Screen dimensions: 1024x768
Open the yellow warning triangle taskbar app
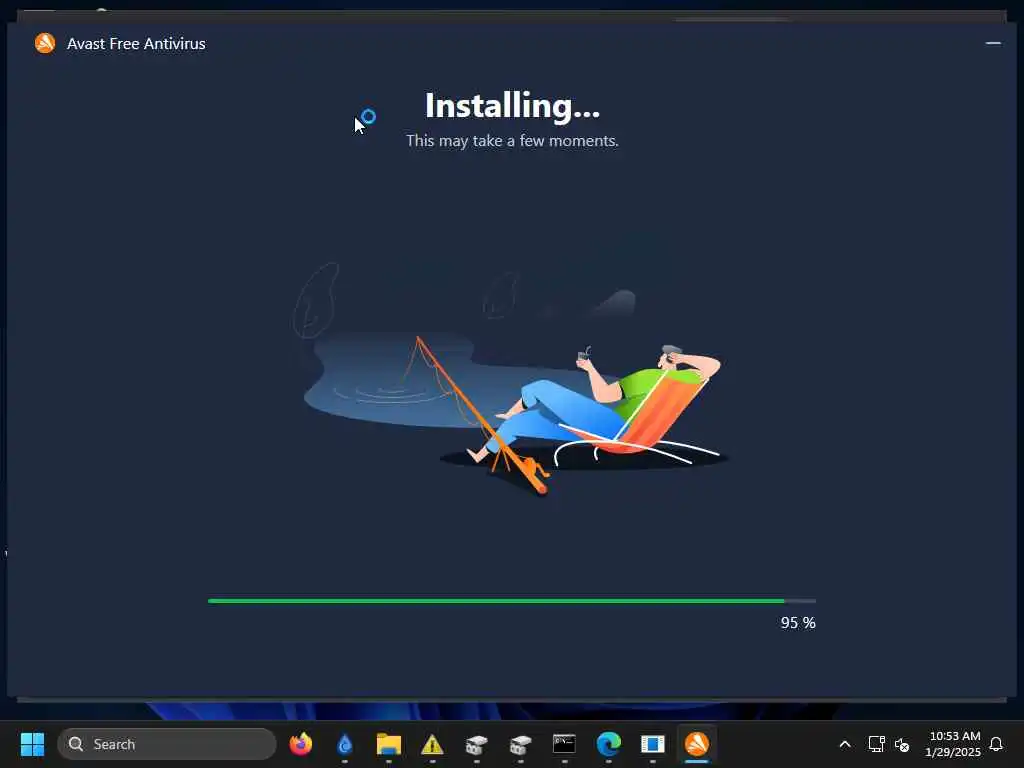point(432,744)
